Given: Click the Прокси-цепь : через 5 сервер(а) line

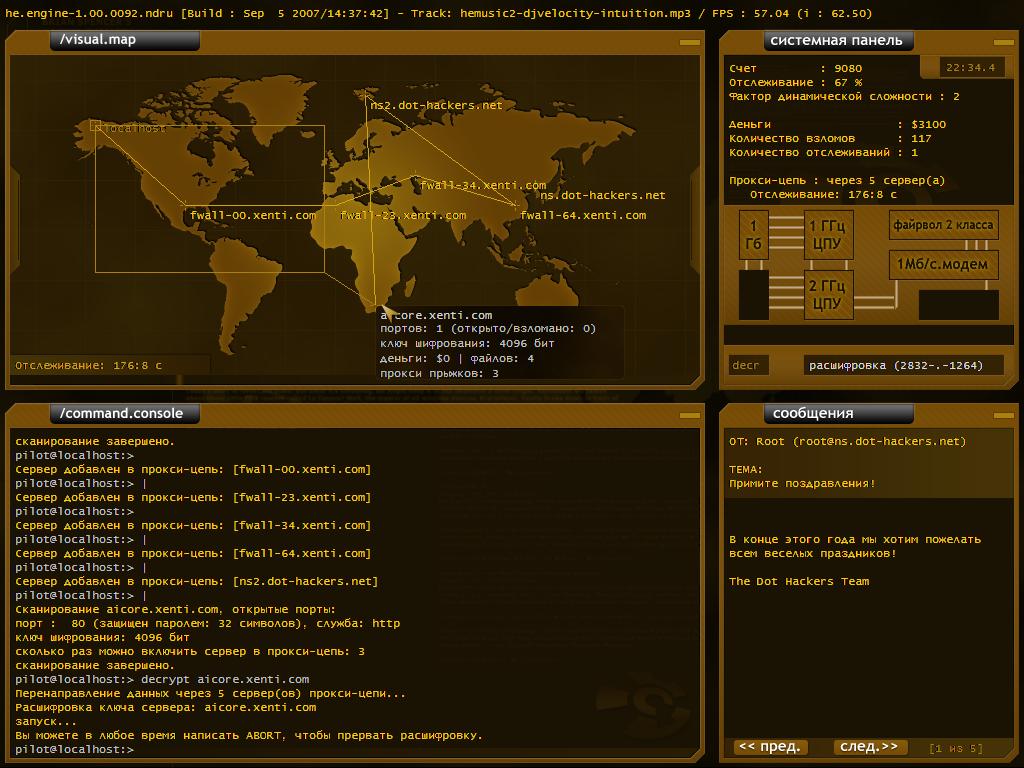Looking at the screenshot, I should (837, 180).
